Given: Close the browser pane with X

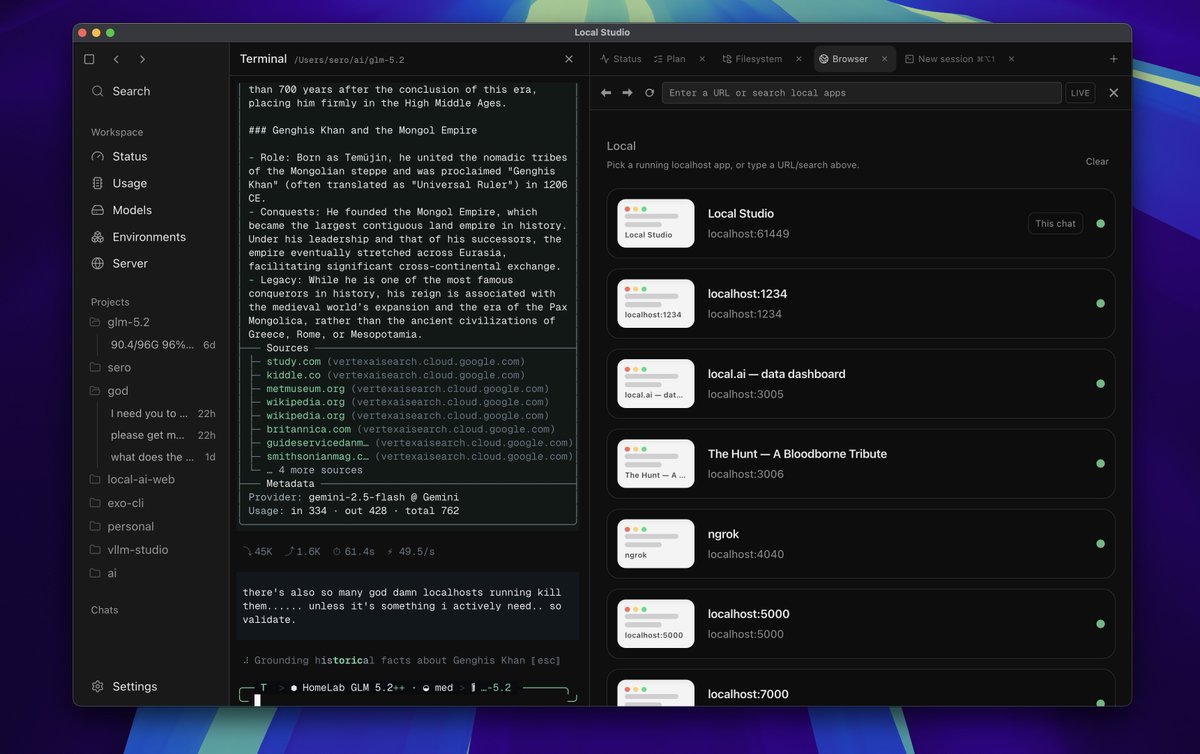Looking at the screenshot, I should click(1113, 93).
